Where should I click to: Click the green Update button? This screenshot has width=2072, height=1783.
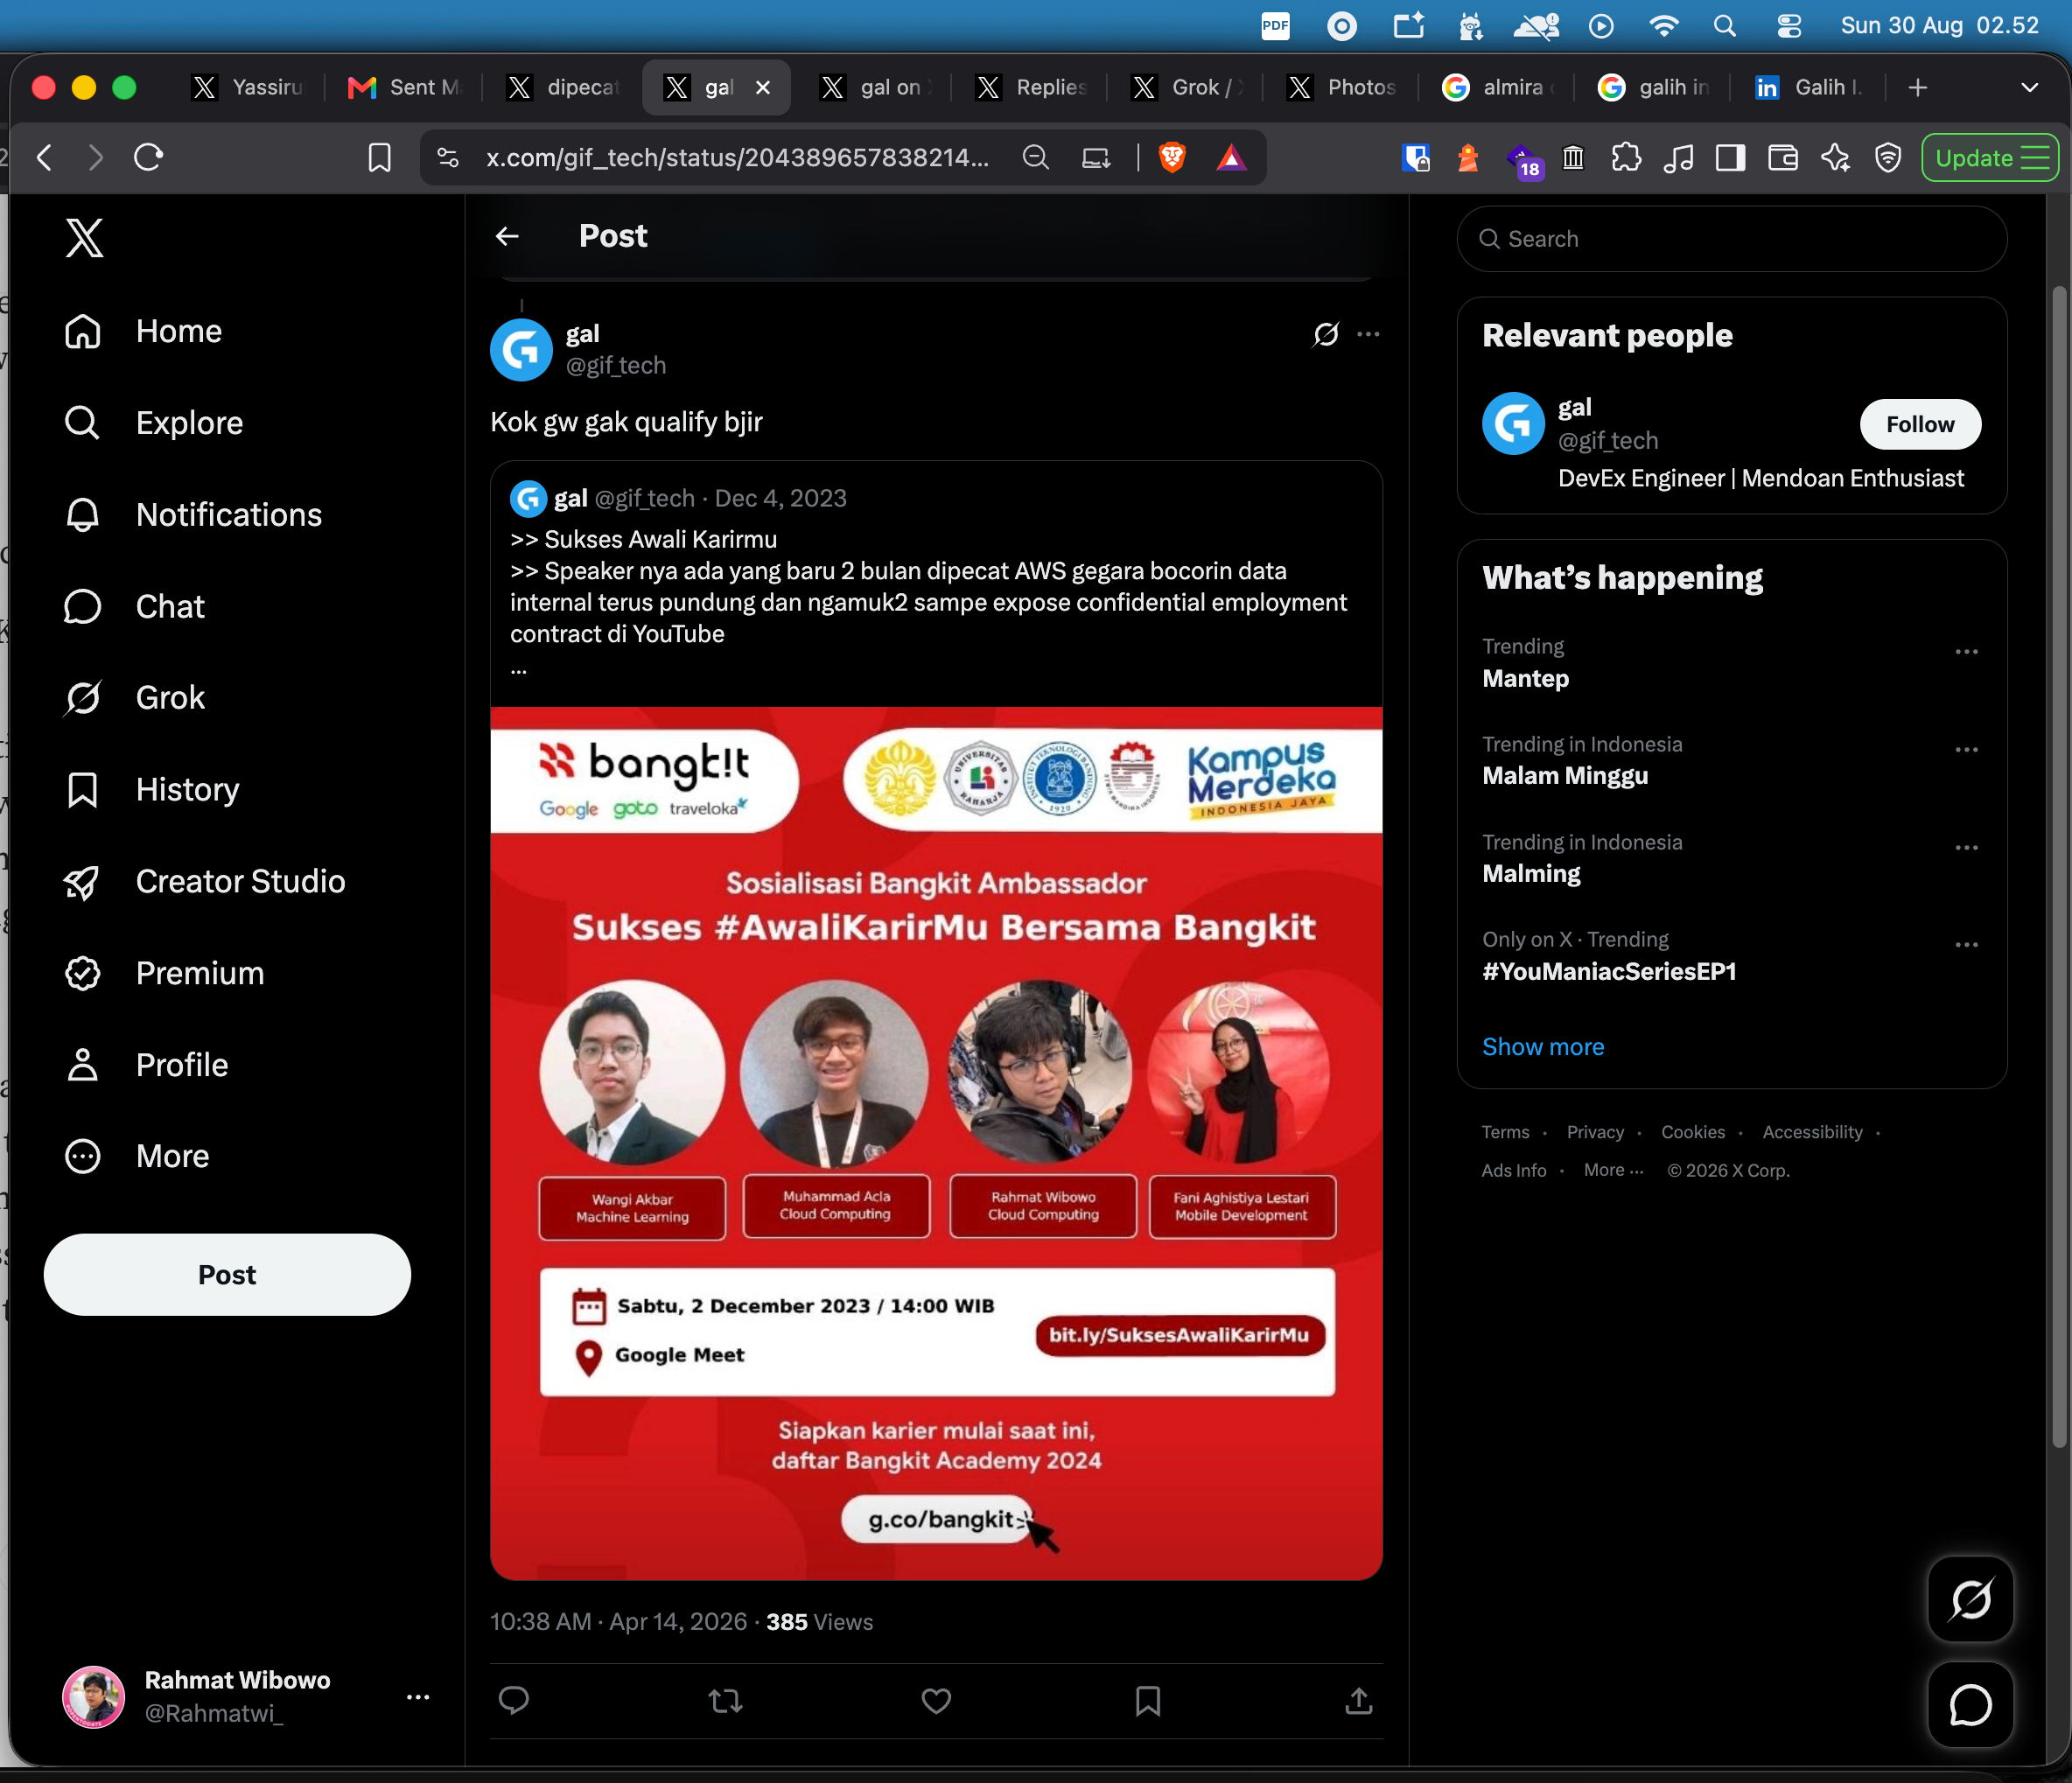[x=1989, y=158]
